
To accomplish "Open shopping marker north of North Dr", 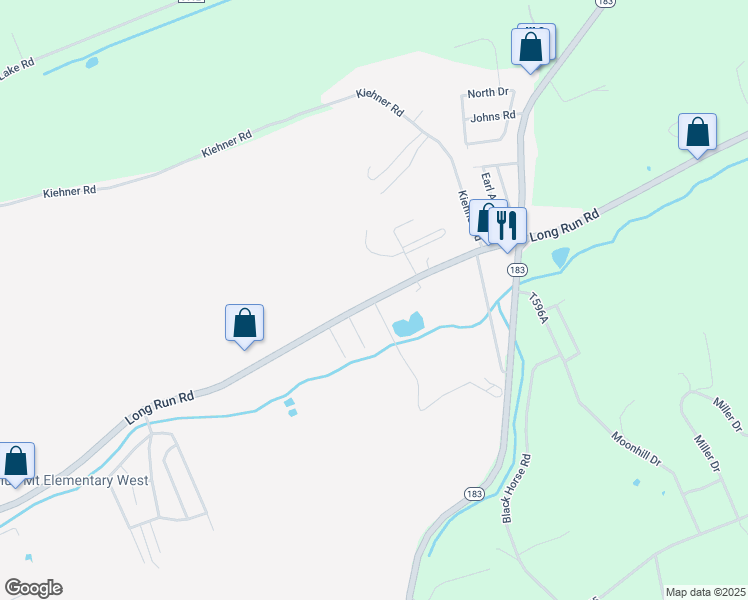I will click(530, 49).
